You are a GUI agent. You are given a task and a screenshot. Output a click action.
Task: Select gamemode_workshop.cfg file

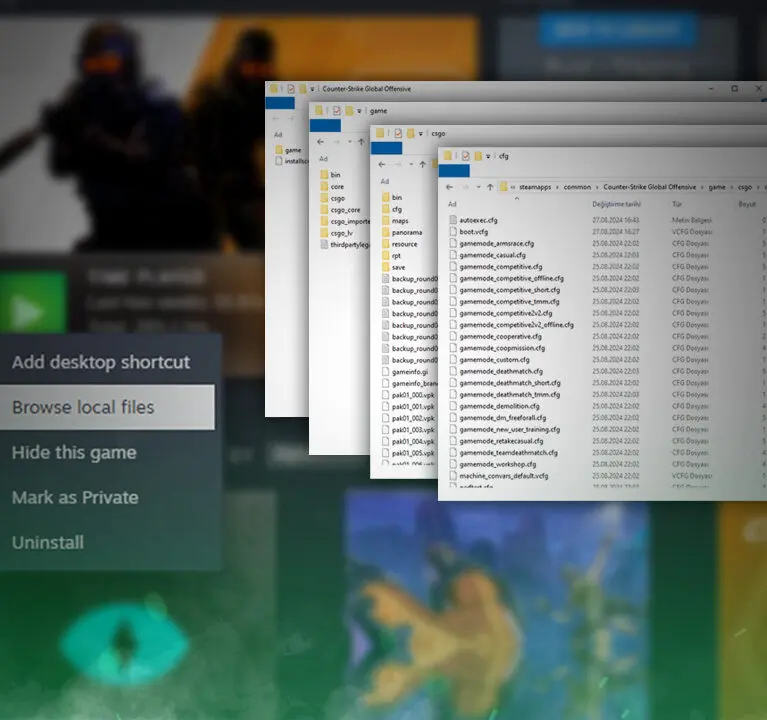point(493,464)
